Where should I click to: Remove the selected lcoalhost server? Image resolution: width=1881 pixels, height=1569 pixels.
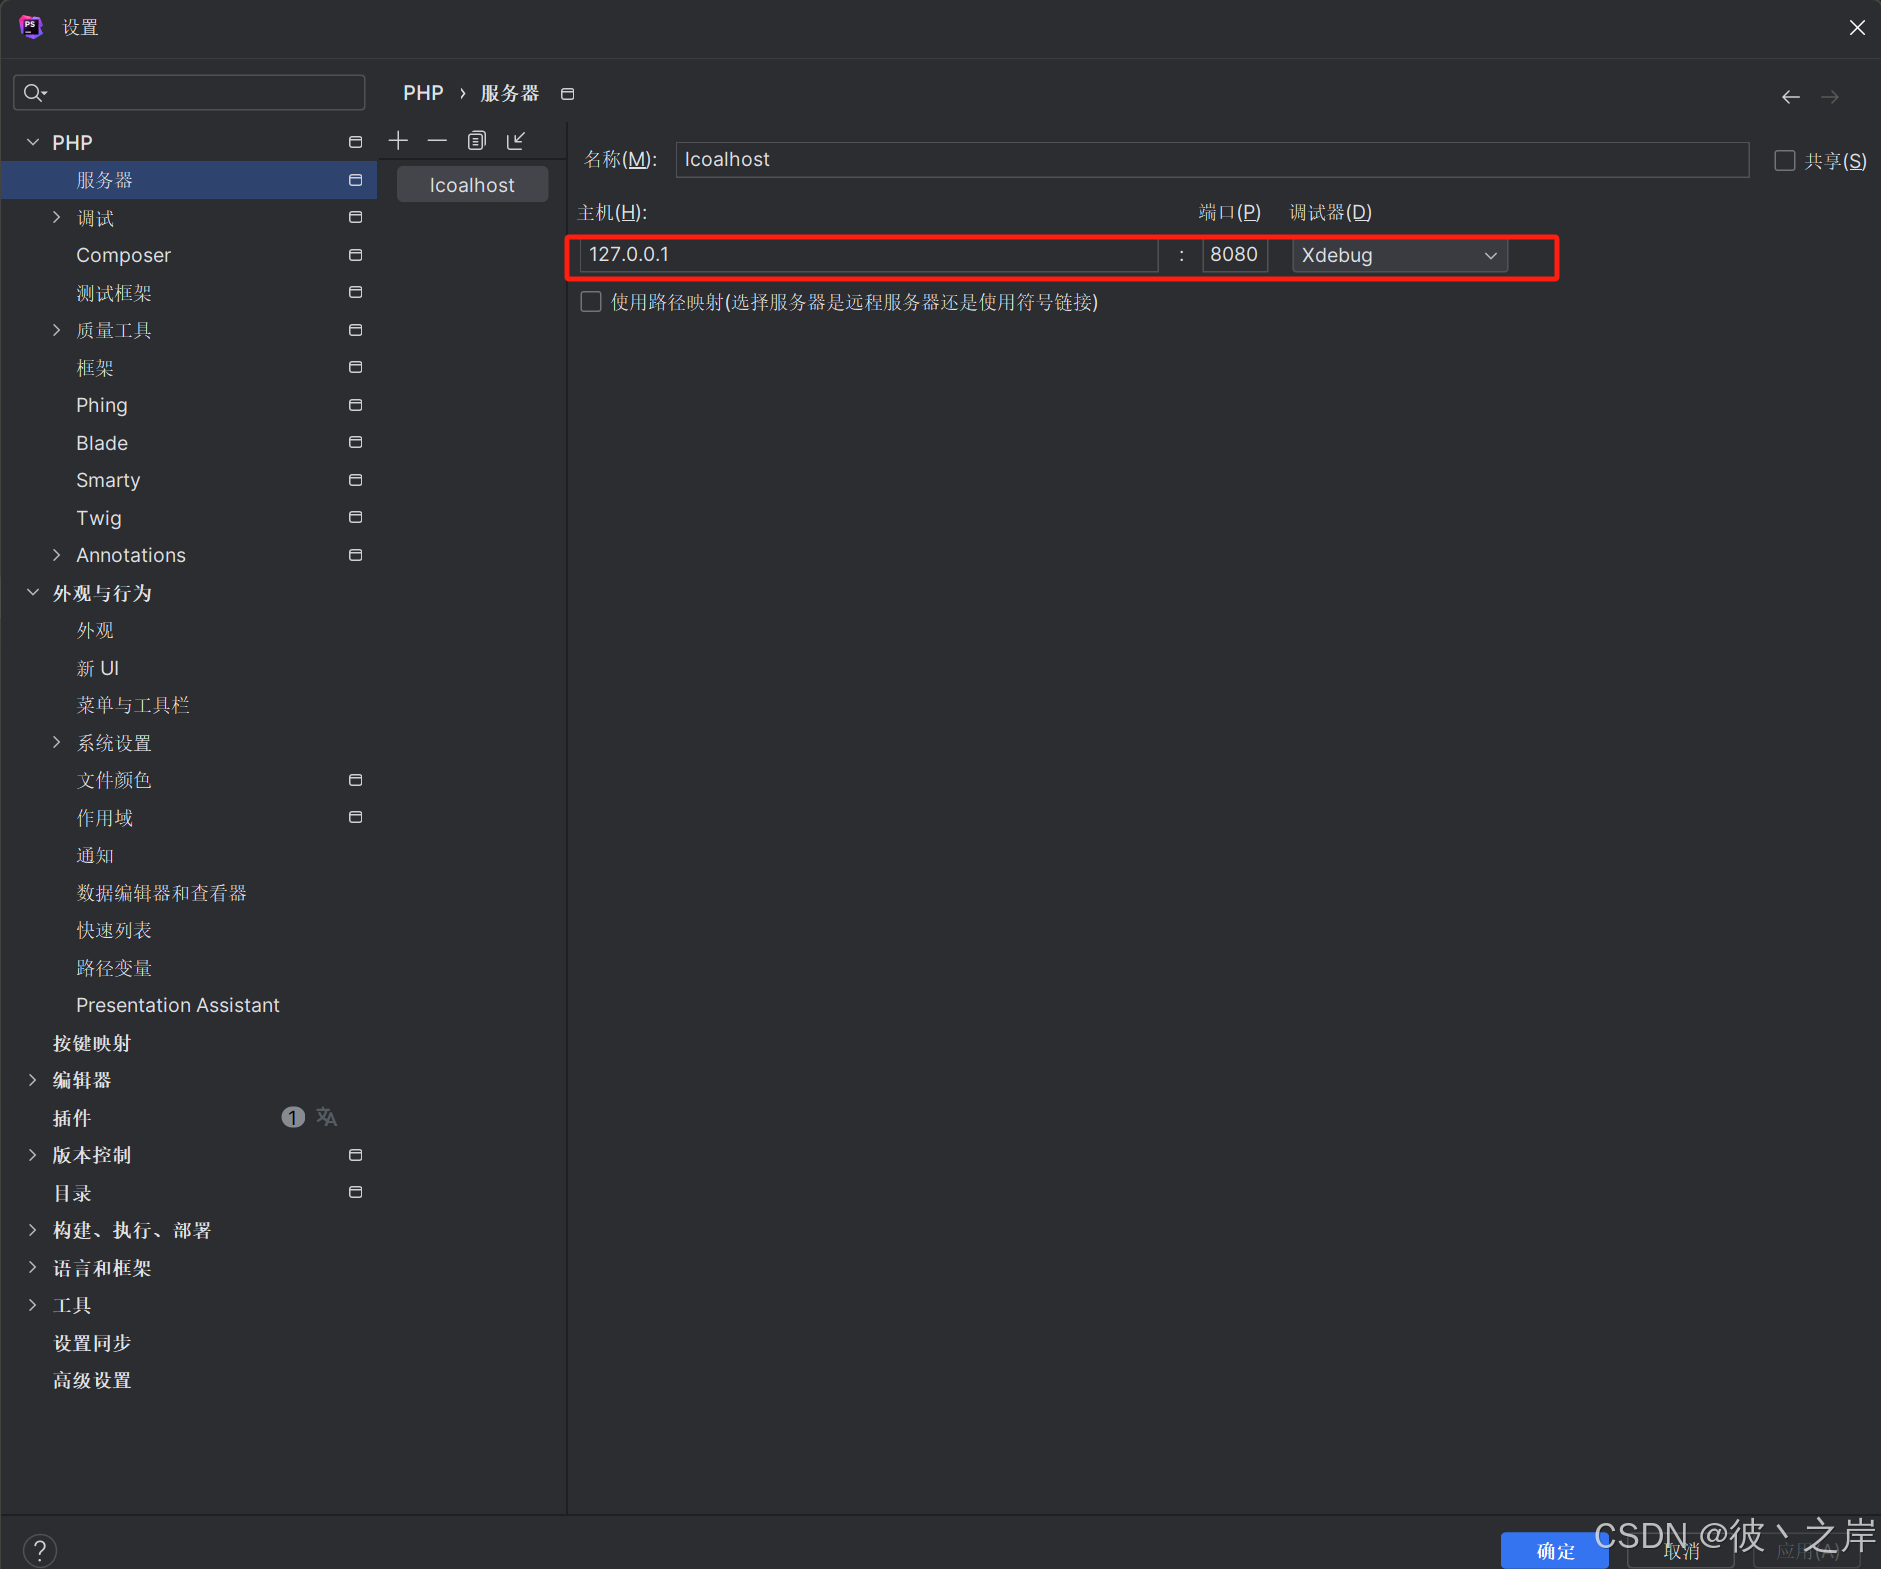pyautogui.click(x=437, y=140)
